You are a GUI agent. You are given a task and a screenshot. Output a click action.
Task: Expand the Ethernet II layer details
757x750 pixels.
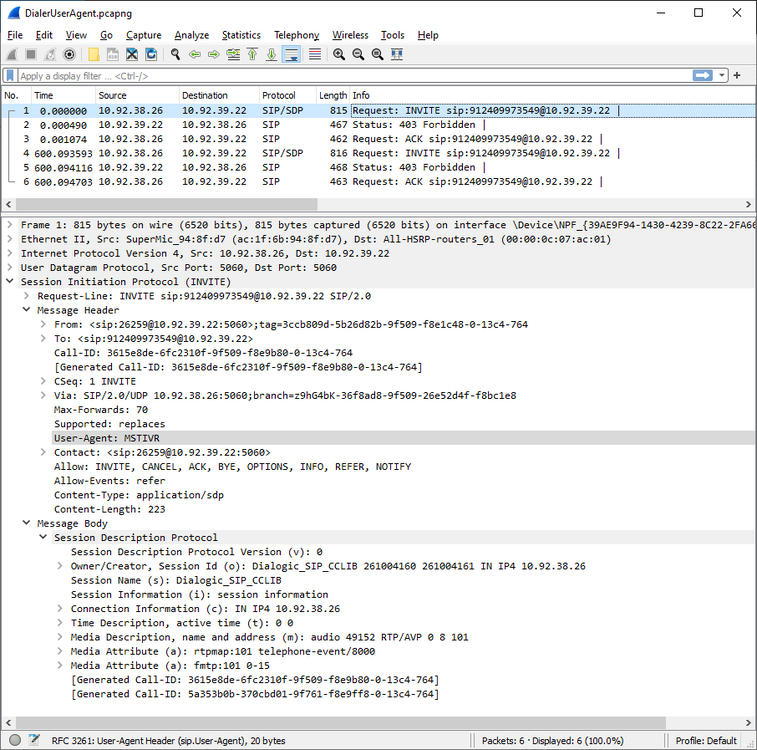coord(11,240)
